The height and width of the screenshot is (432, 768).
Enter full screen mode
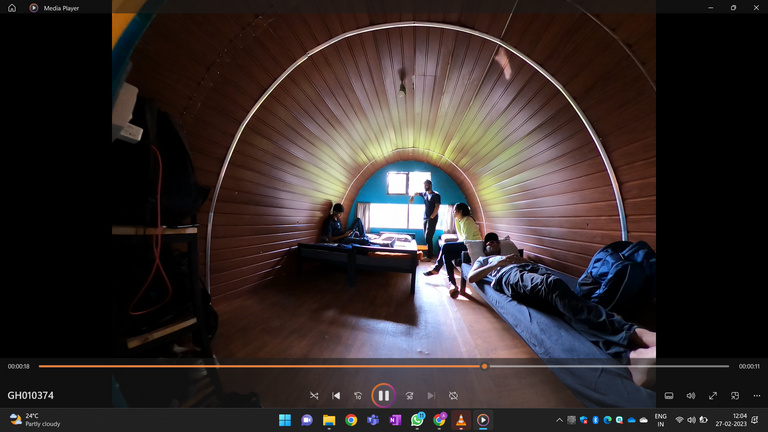pos(713,396)
